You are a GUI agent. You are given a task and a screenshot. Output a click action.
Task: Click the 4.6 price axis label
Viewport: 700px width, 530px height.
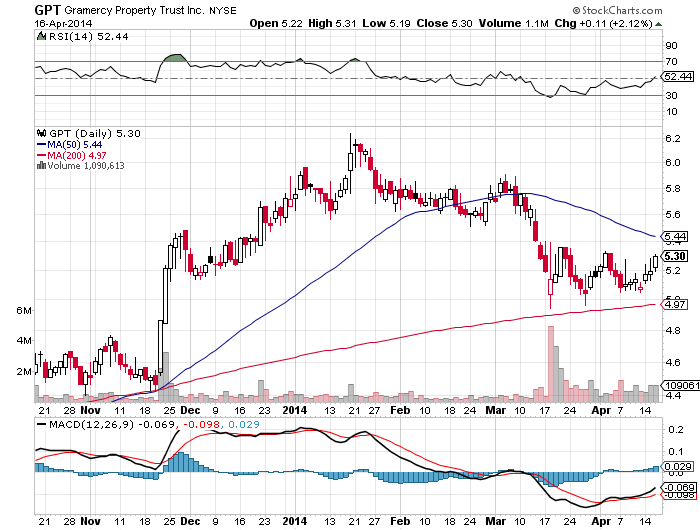click(673, 362)
